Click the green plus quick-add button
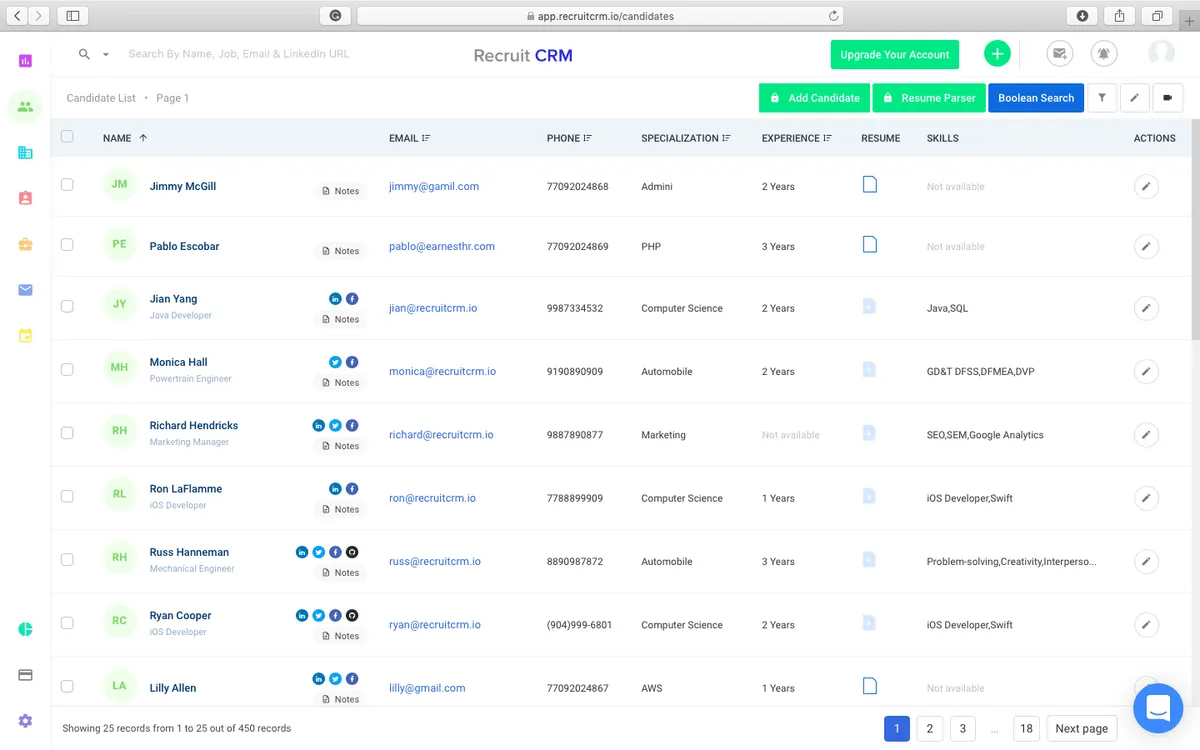Screen dimensions: 1200x750 pos(997,54)
